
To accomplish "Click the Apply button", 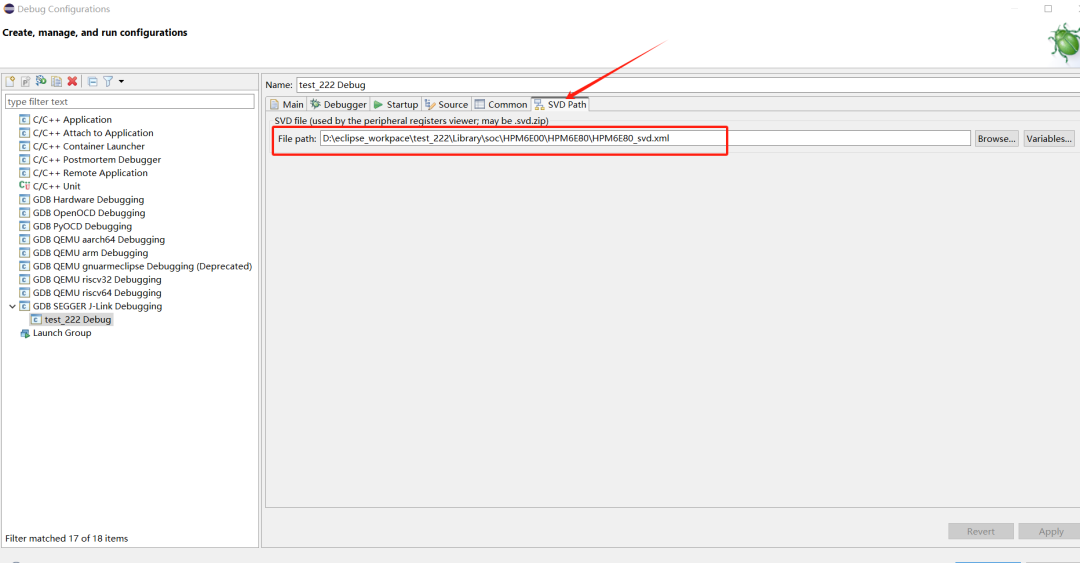I will tap(1050, 531).
